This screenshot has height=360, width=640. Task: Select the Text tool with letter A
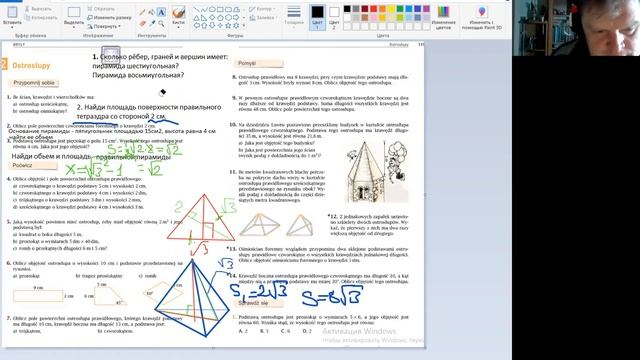pyautogui.click(x=161, y=12)
